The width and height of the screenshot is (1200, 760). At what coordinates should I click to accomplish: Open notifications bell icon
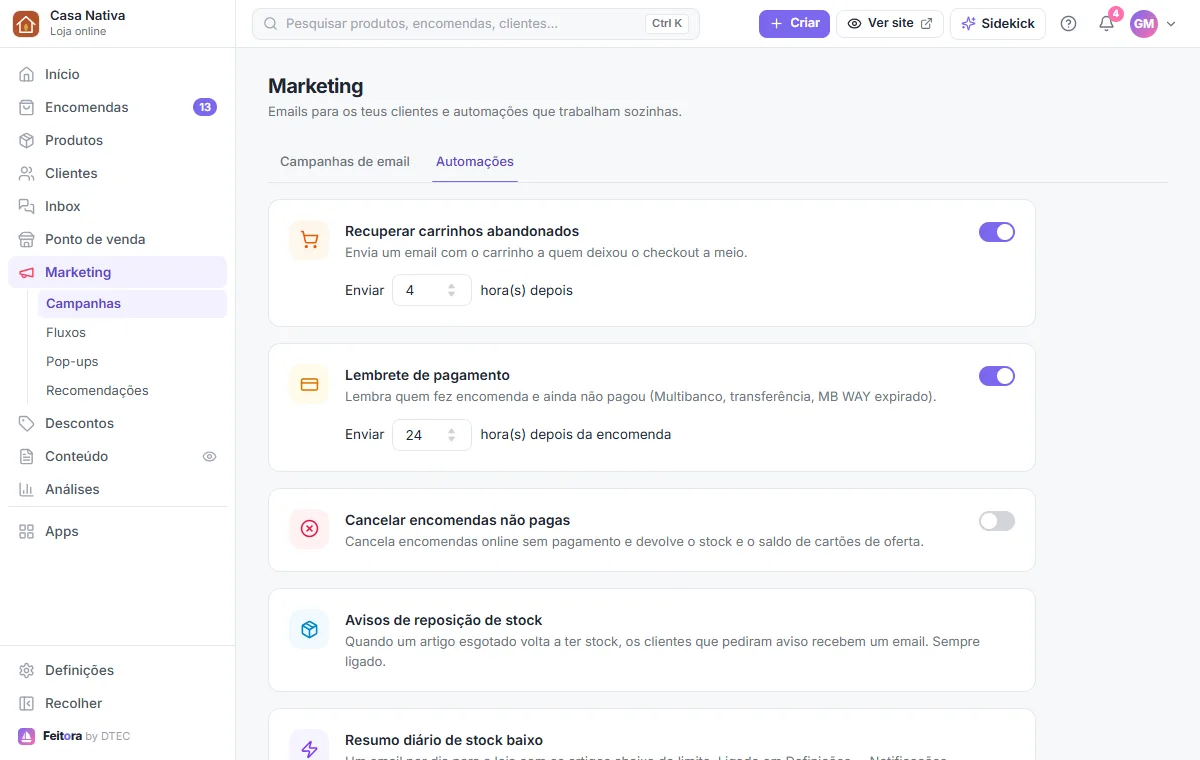(x=1106, y=24)
